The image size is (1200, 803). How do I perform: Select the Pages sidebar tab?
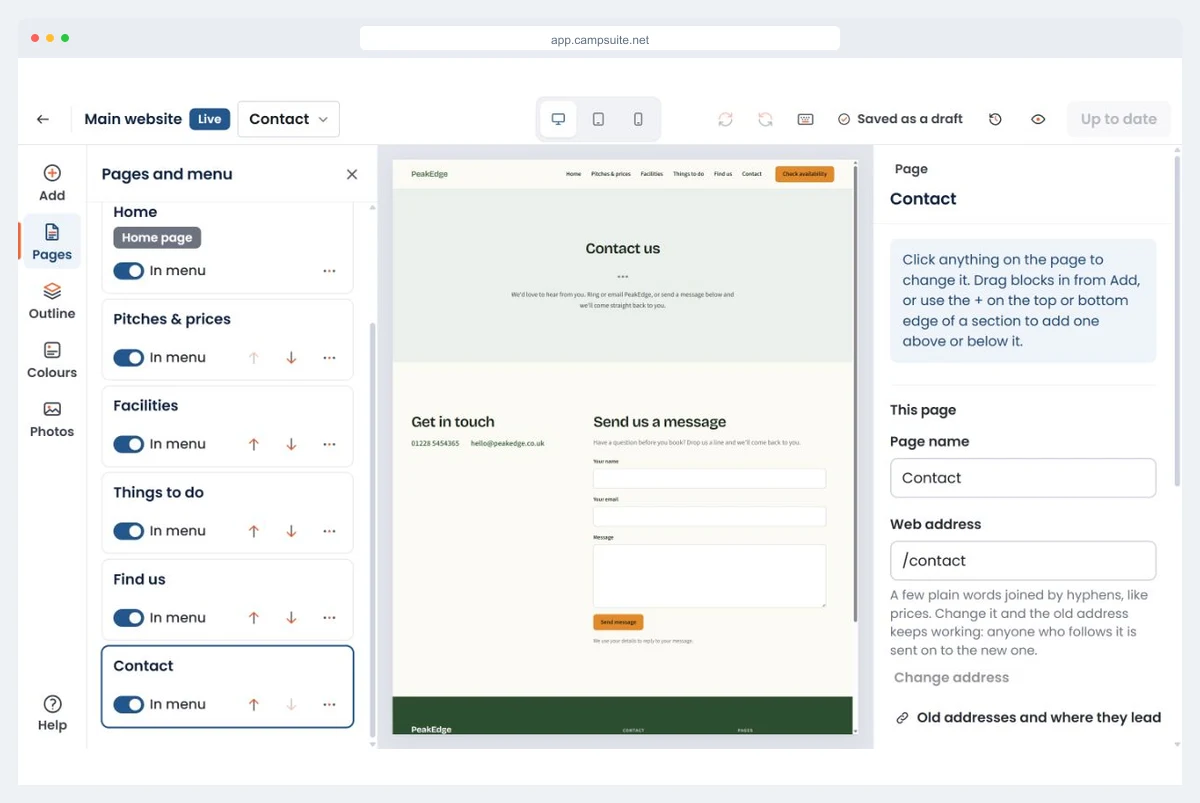pos(52,242)
